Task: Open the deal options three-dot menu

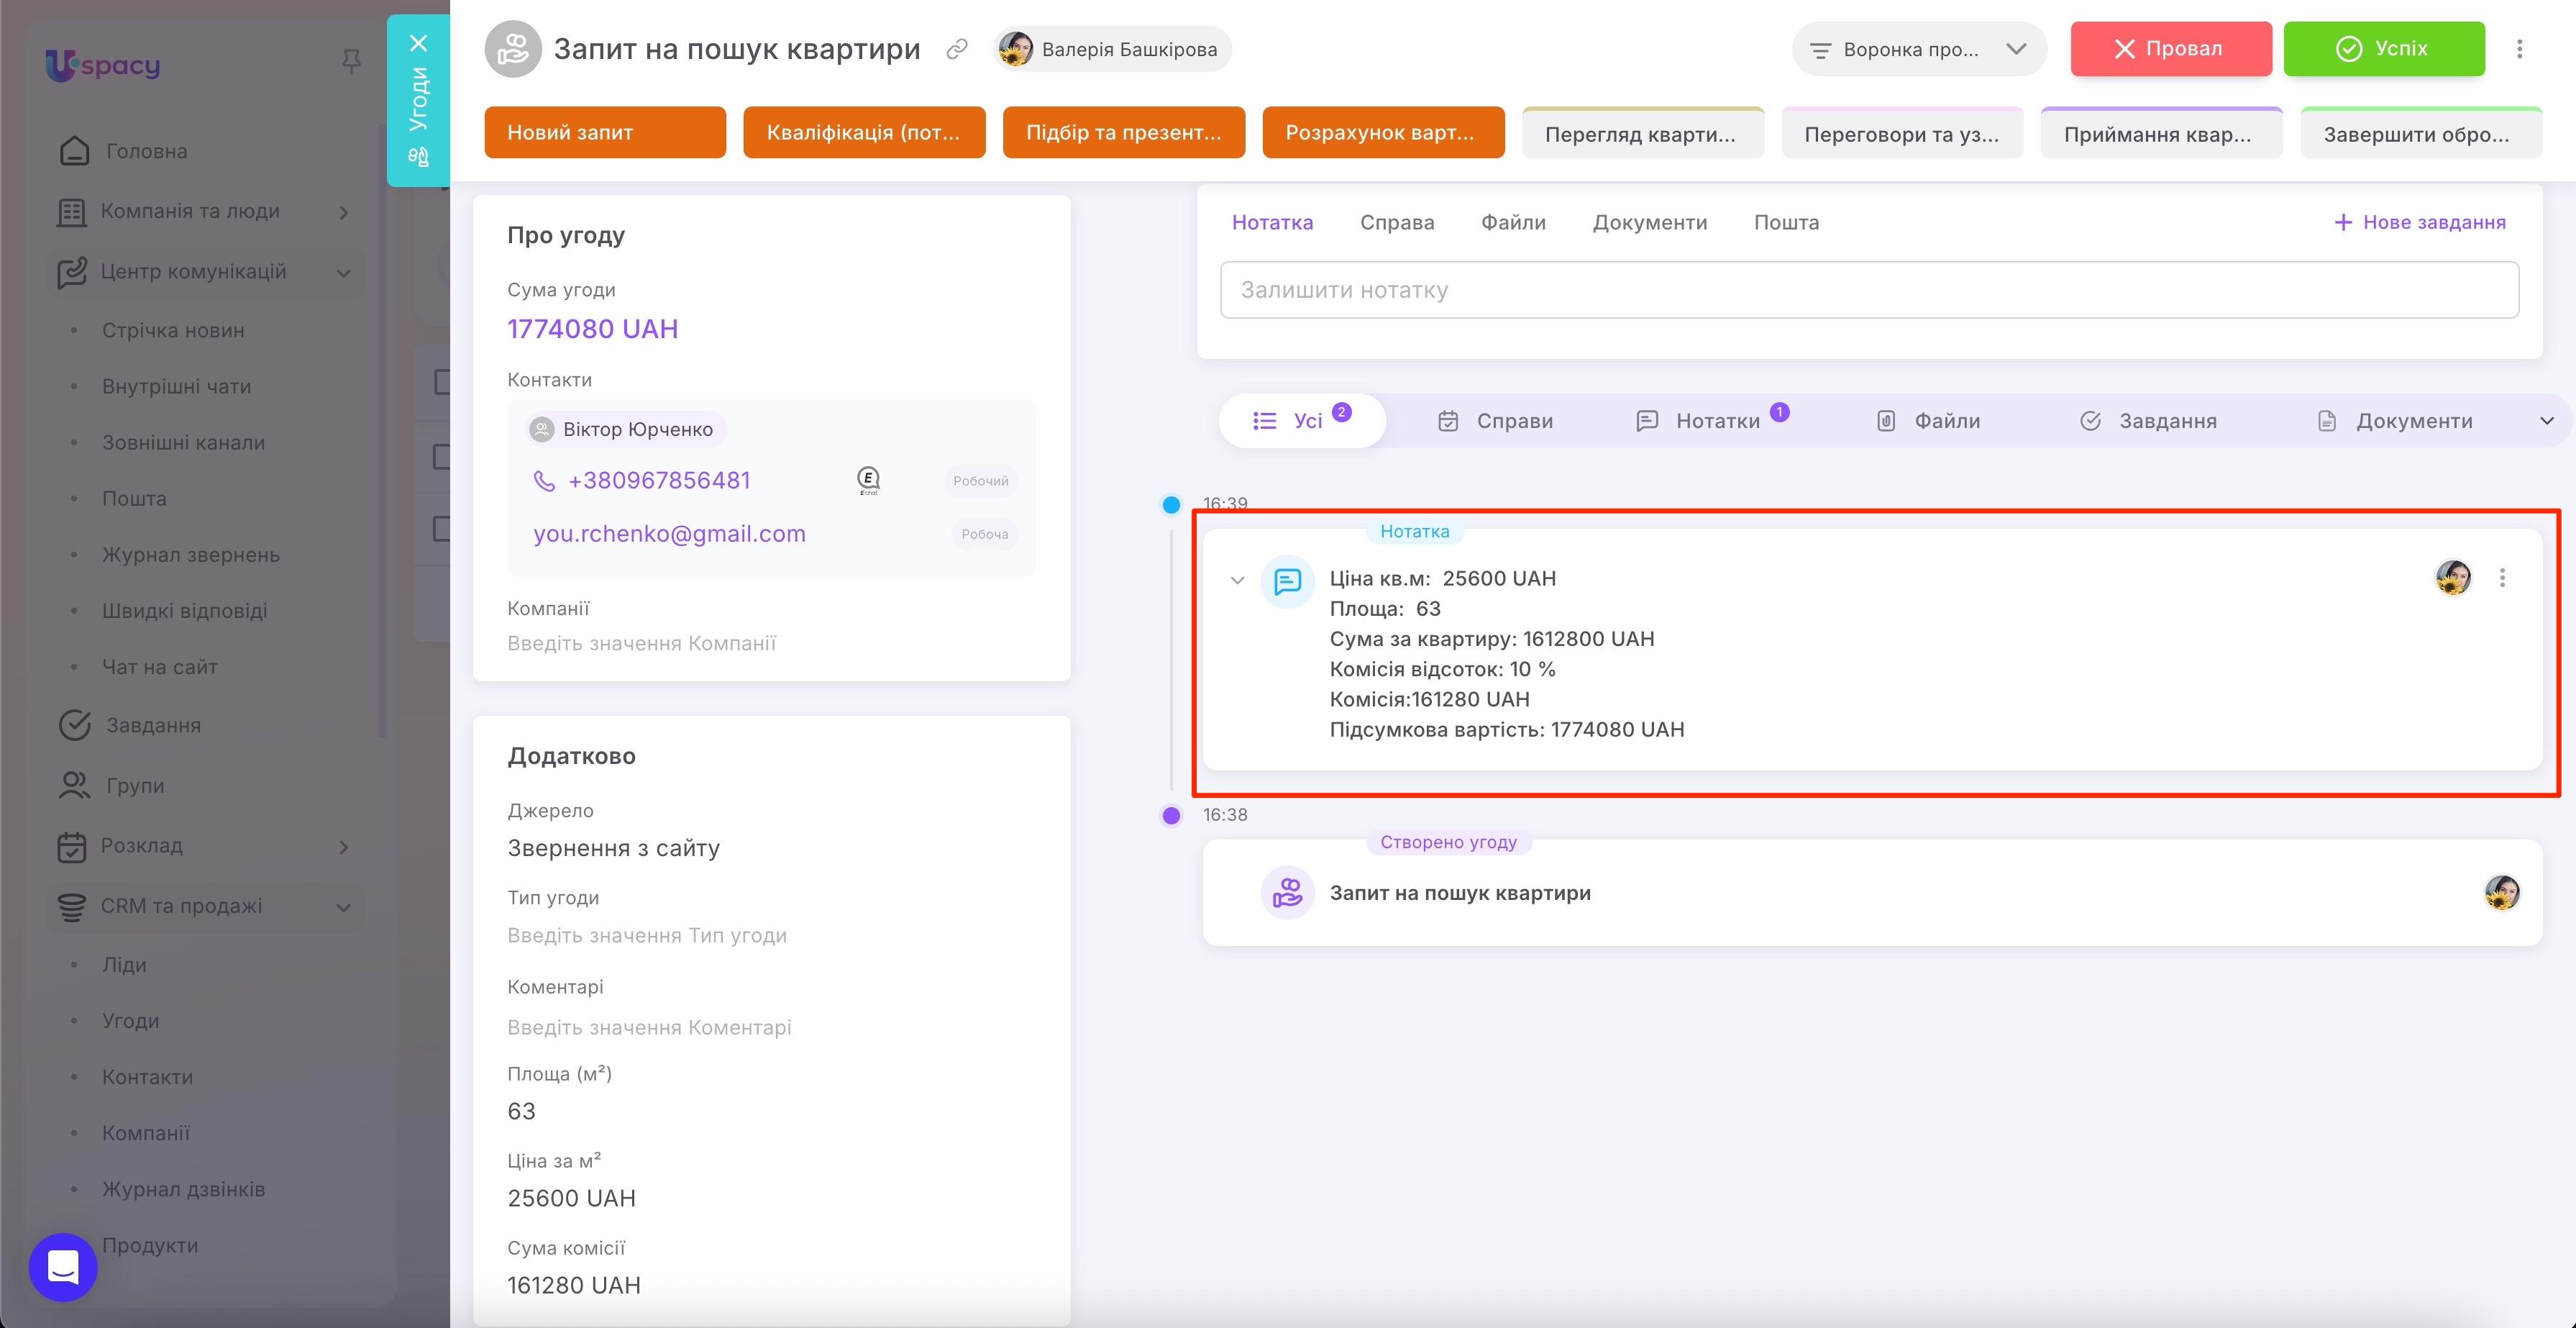Action: [x=2520, y=49]
